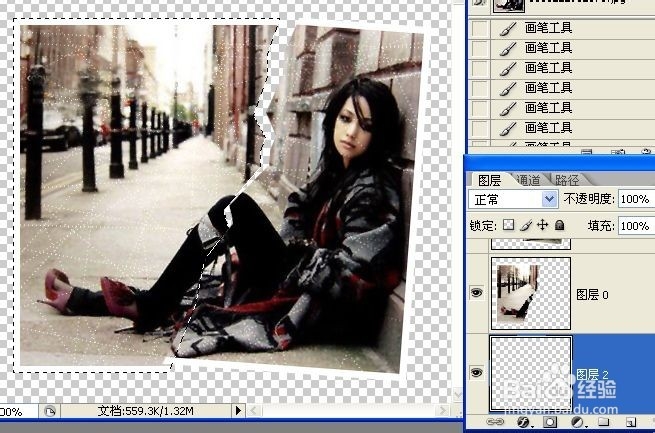Switch to the 路径 tab
This screenshot has width=655, height=433.
pos(567,180)
